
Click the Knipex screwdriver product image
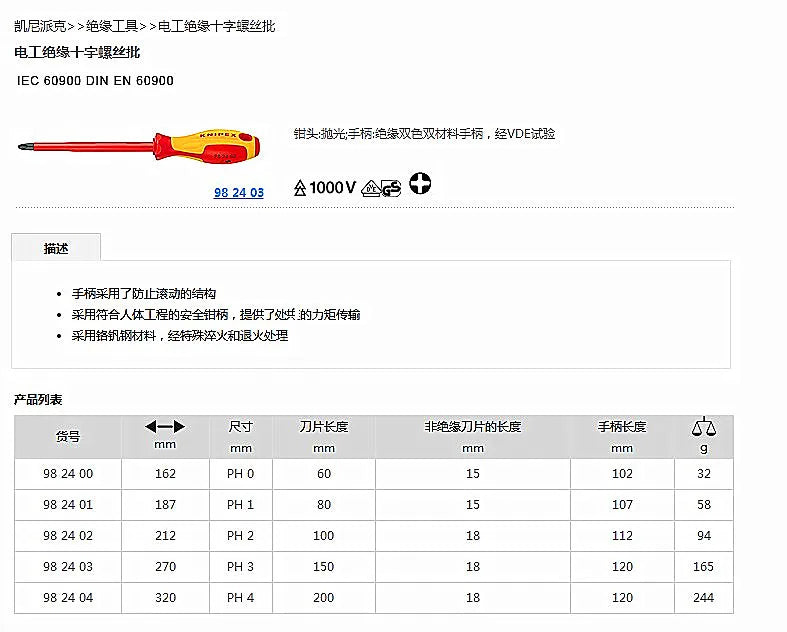pyautogui.click(x=139, y=147)
